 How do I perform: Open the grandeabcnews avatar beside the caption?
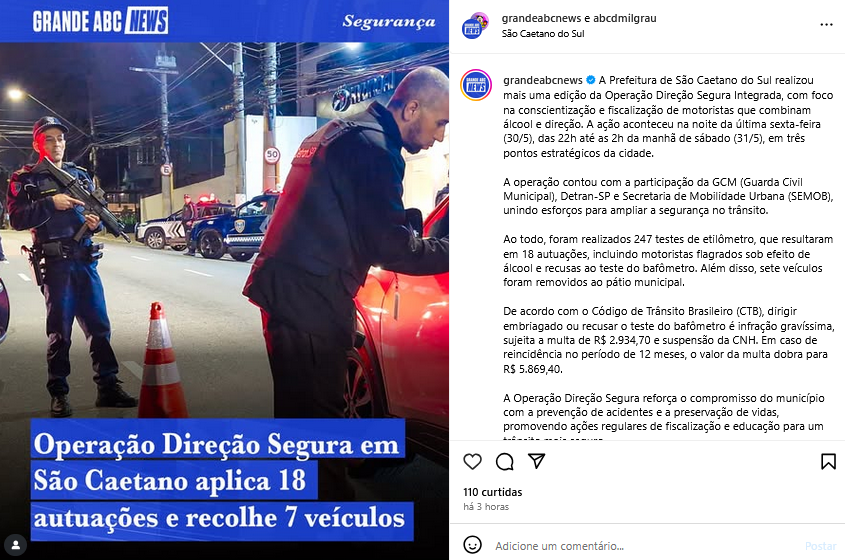pyautogui.click(x=476, y=85)
